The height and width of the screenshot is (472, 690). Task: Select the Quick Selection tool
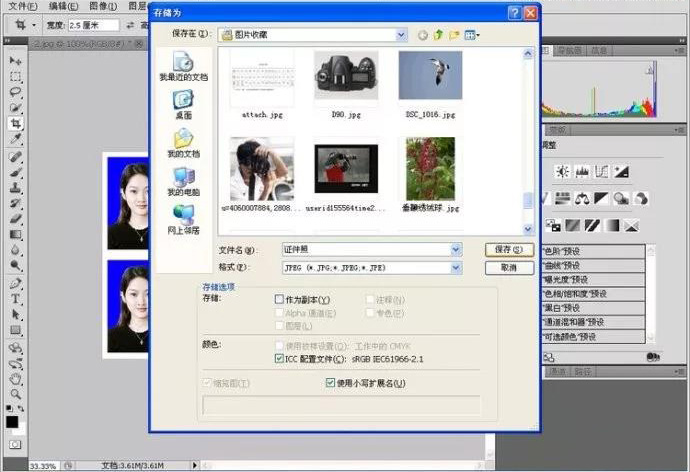[x=15, y=107]
